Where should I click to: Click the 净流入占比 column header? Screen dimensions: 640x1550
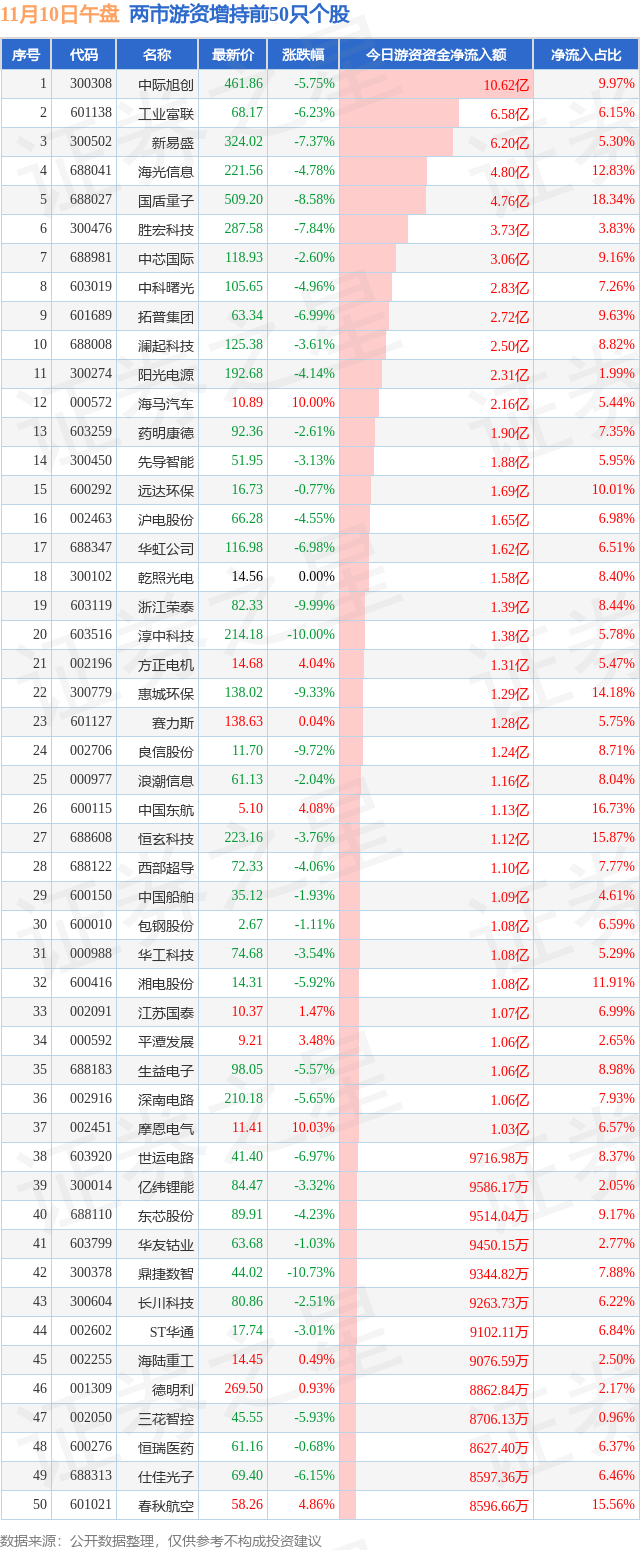586,55
